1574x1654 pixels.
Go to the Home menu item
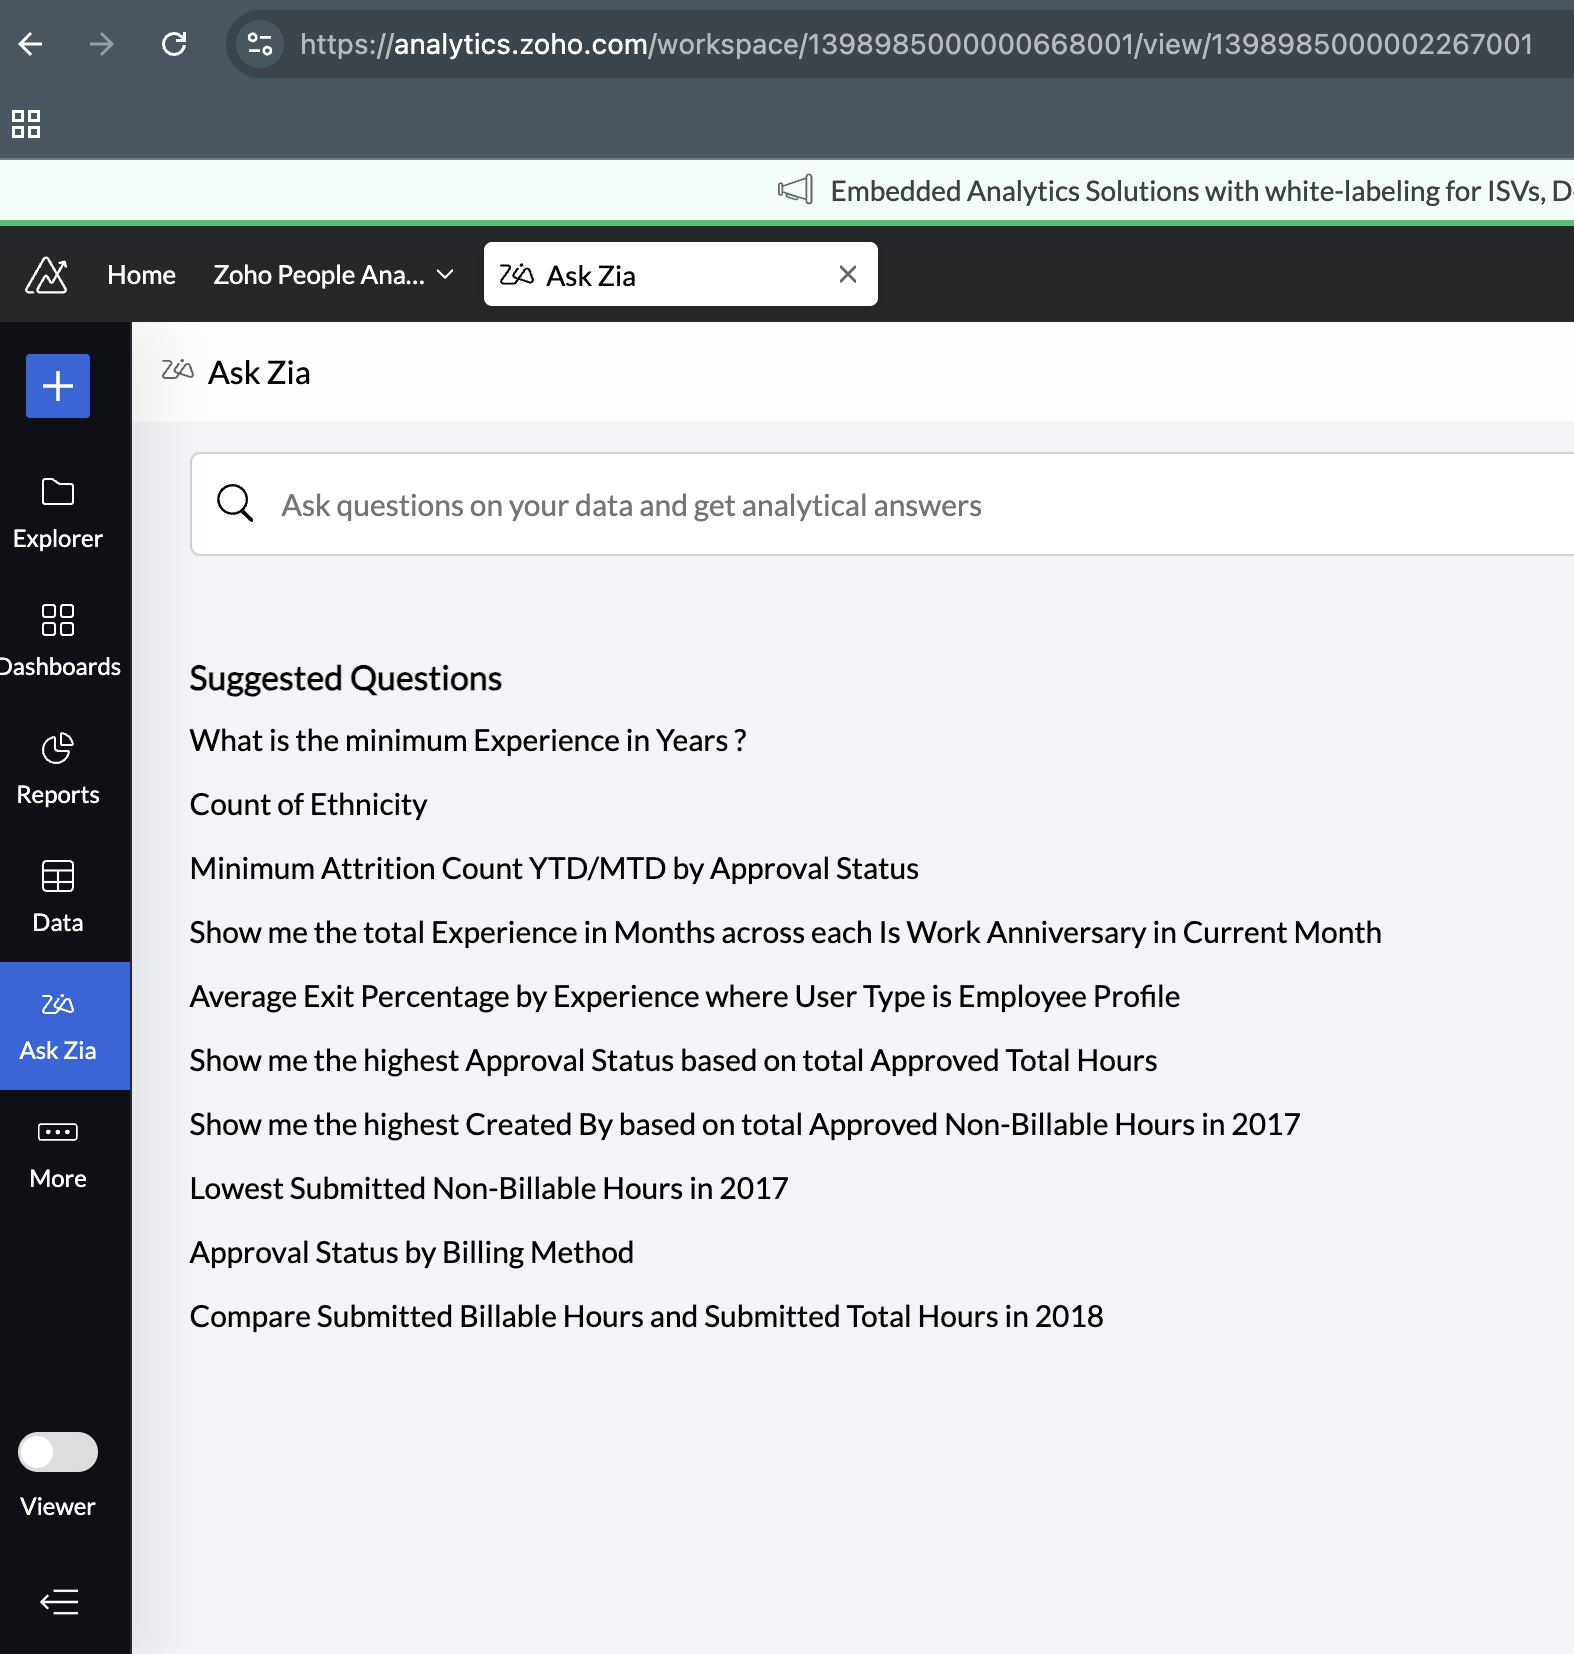click(x=141, y=275)
